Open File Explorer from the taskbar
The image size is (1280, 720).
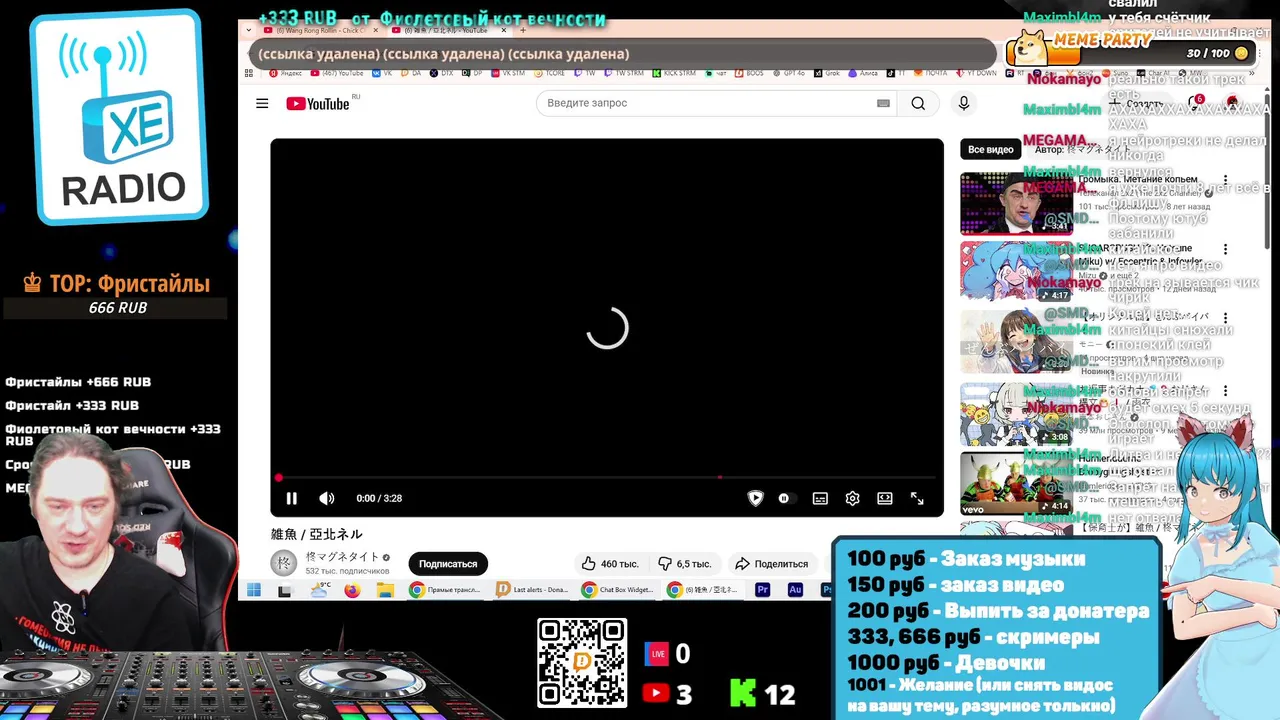[385, 590]
